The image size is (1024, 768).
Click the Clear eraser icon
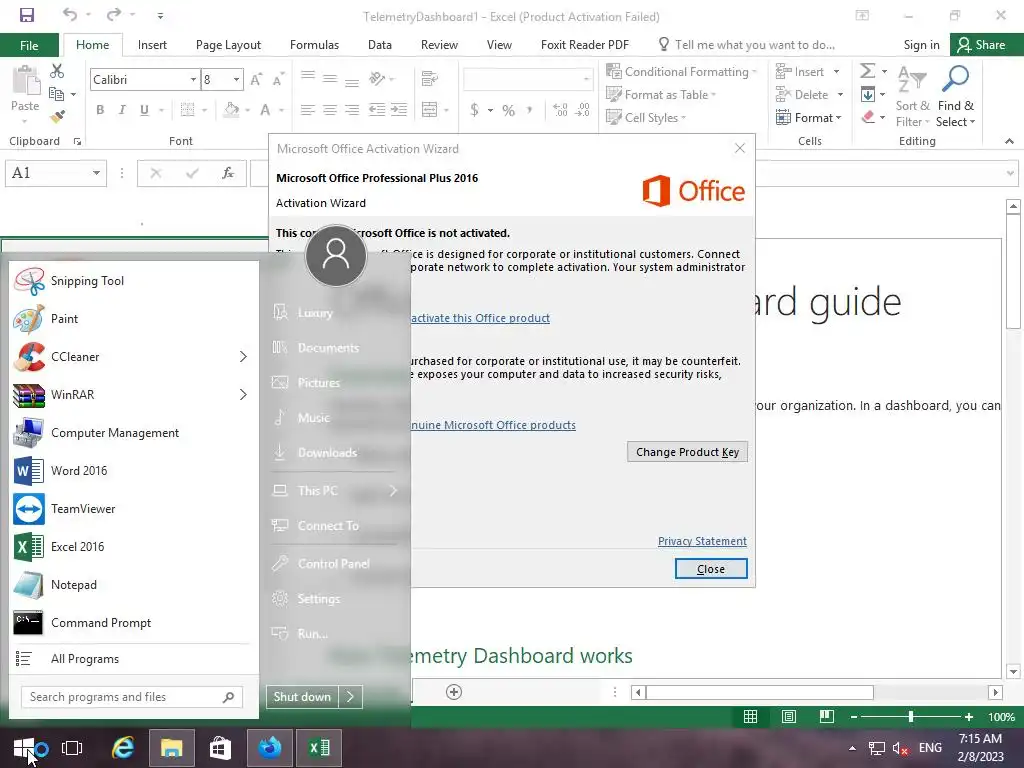pyautogui.click(x=868, y=117)
